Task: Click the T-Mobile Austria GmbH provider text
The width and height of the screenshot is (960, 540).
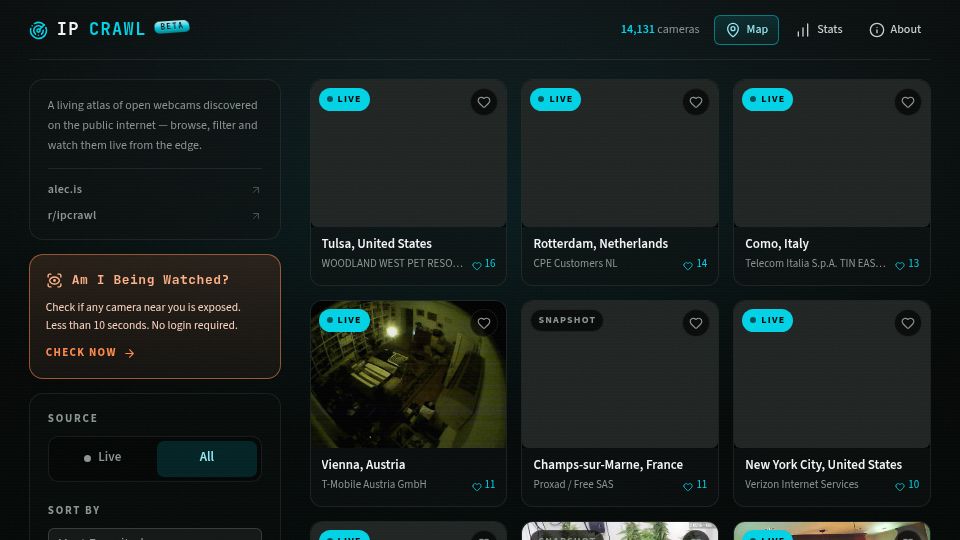Action: click(x=374, y=484)
